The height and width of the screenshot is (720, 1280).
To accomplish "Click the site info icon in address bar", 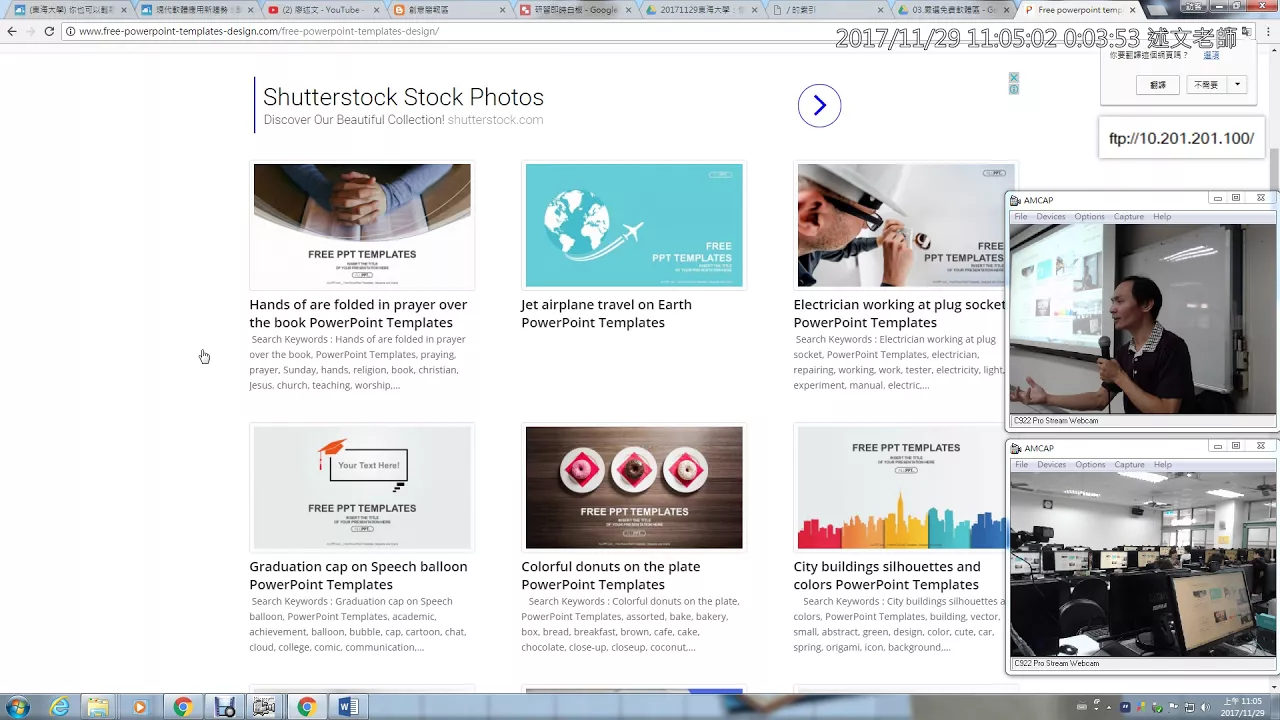I will (70, 31).
